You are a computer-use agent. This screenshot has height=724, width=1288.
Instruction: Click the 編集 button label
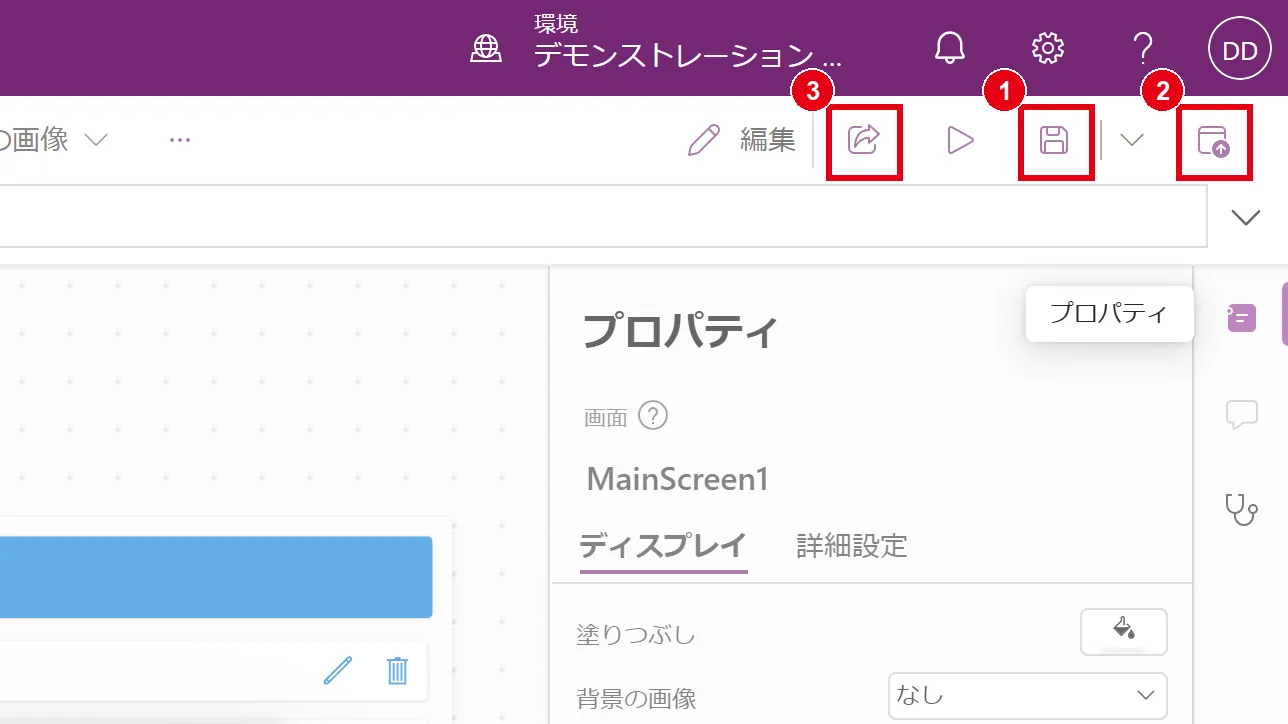point(768,141)
